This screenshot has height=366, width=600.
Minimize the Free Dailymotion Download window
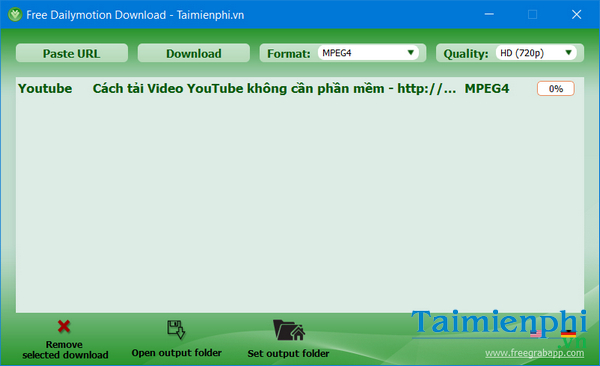tap(489, 15)
